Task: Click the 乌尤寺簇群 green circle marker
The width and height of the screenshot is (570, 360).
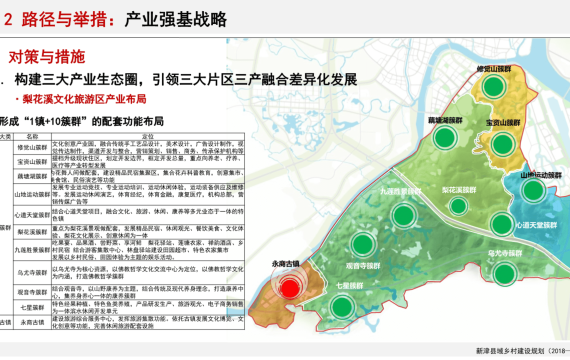Action: (x=505, y=273)
